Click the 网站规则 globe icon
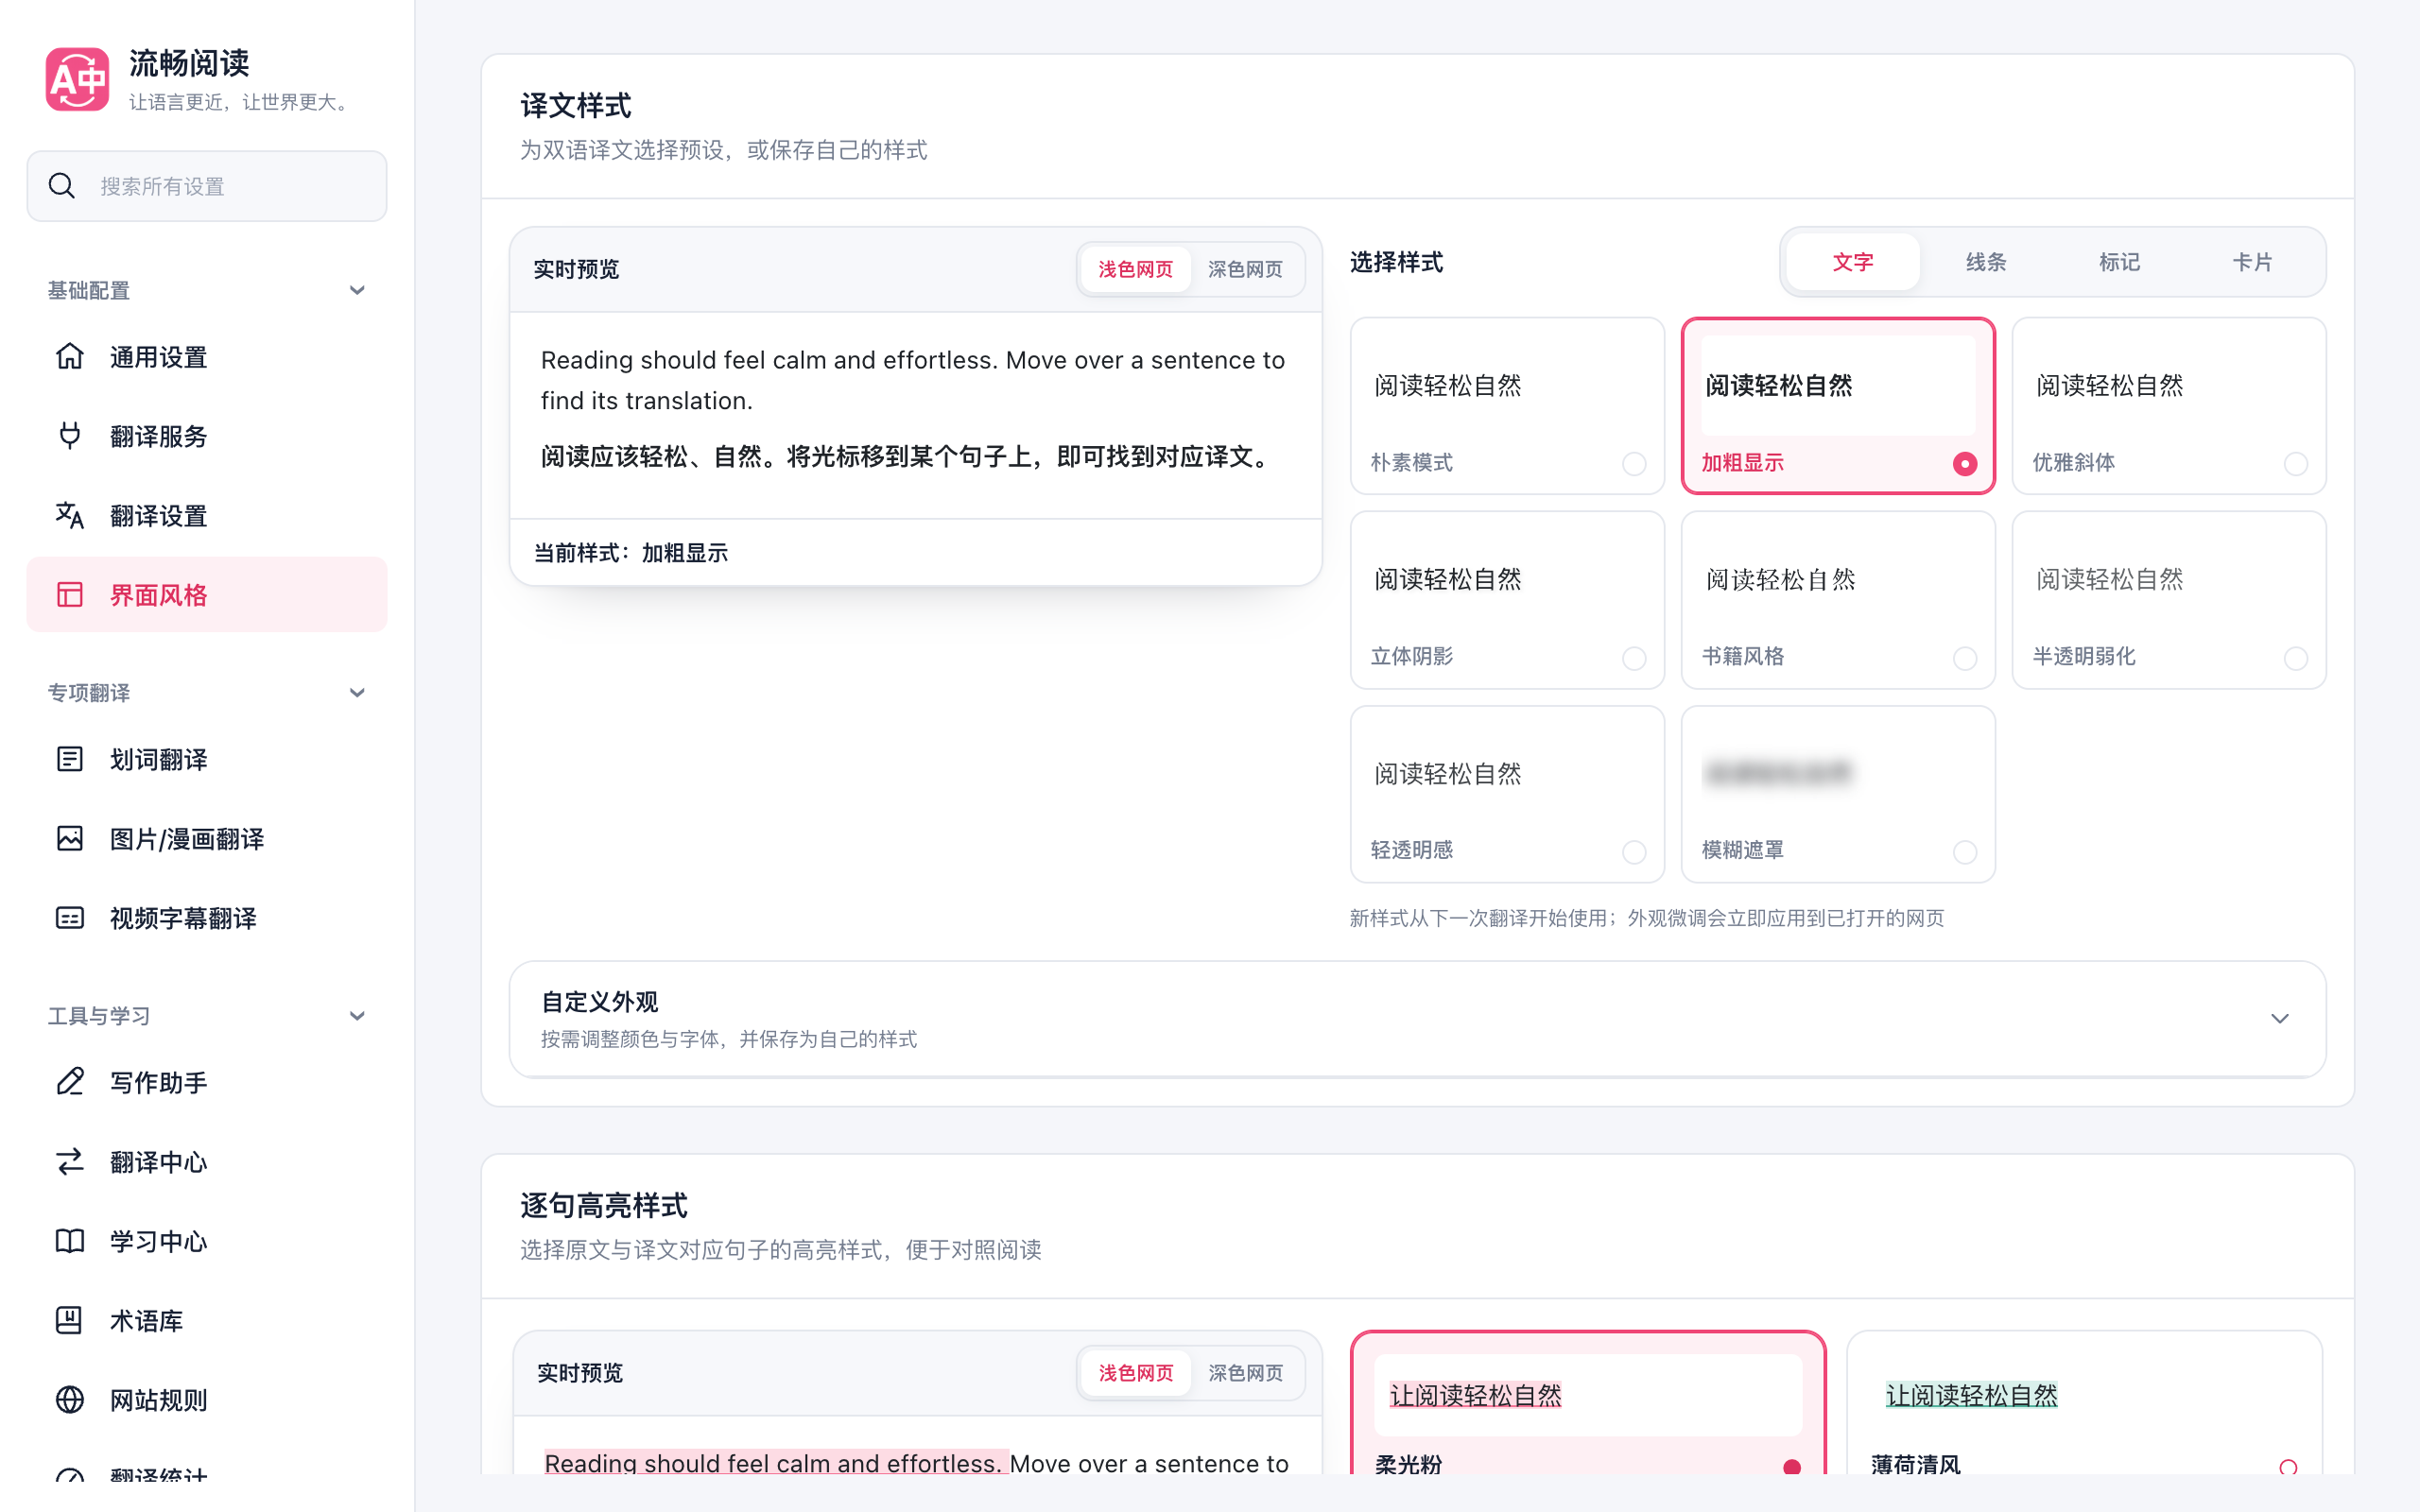The width and height of the screenshot is (2420, 1512). 70,1399
